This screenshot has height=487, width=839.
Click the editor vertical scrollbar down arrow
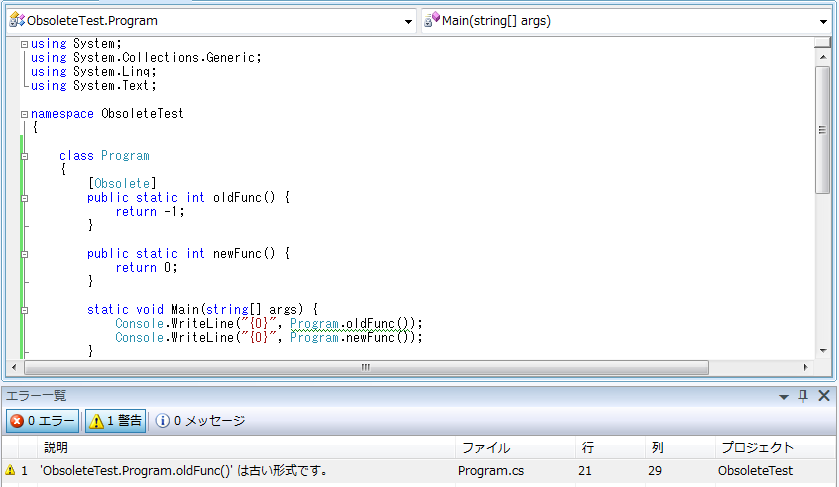click(823, 351)
